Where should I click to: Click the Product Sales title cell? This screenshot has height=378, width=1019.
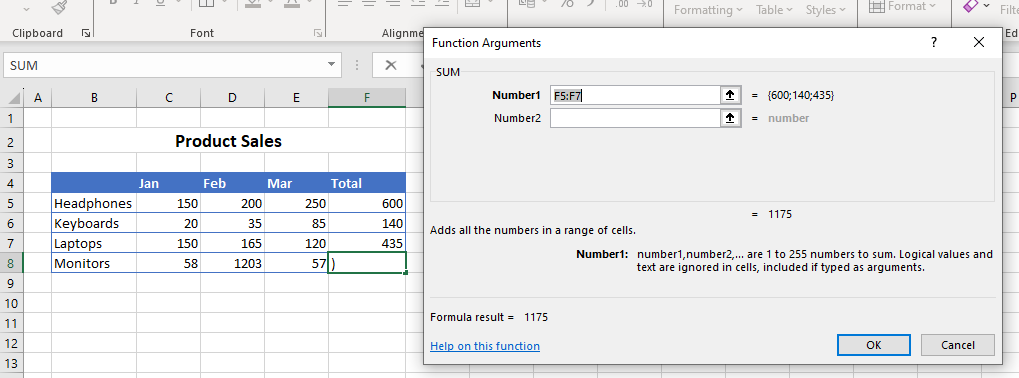[x=229, y=141]
